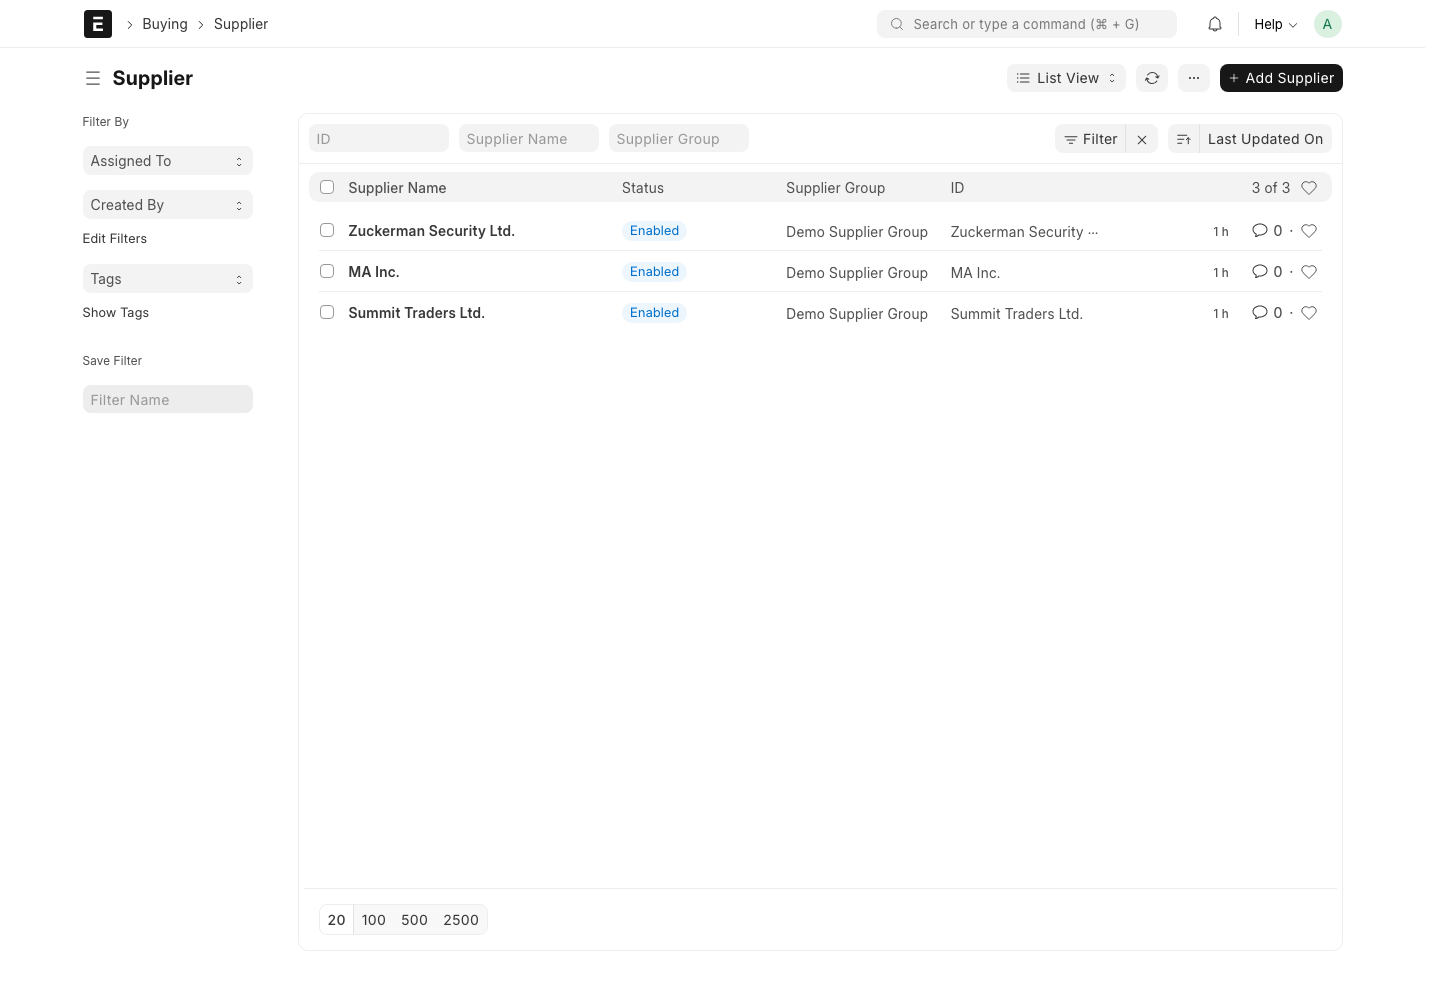The height and width of the screenshot is (1000, 1440).
Task: Like all via header heart icon
Action: click(x=1309, y=188)
